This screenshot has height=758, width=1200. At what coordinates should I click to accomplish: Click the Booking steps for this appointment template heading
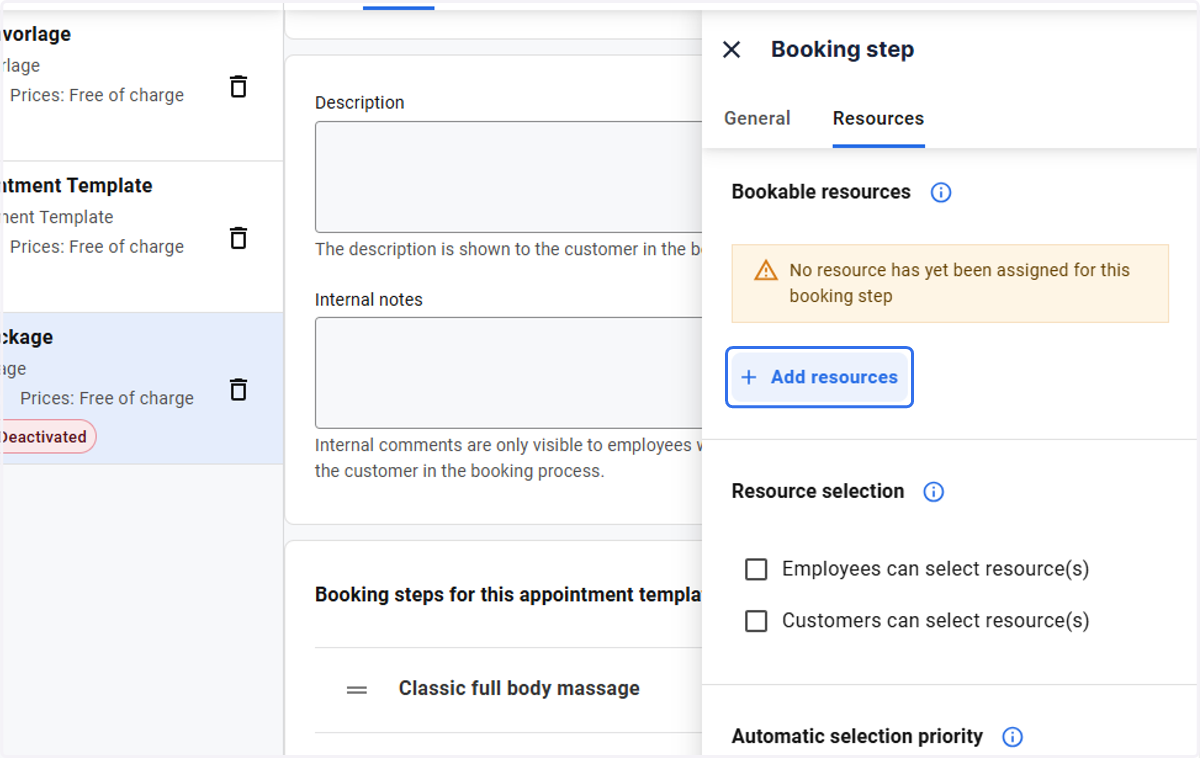(508, 595)
